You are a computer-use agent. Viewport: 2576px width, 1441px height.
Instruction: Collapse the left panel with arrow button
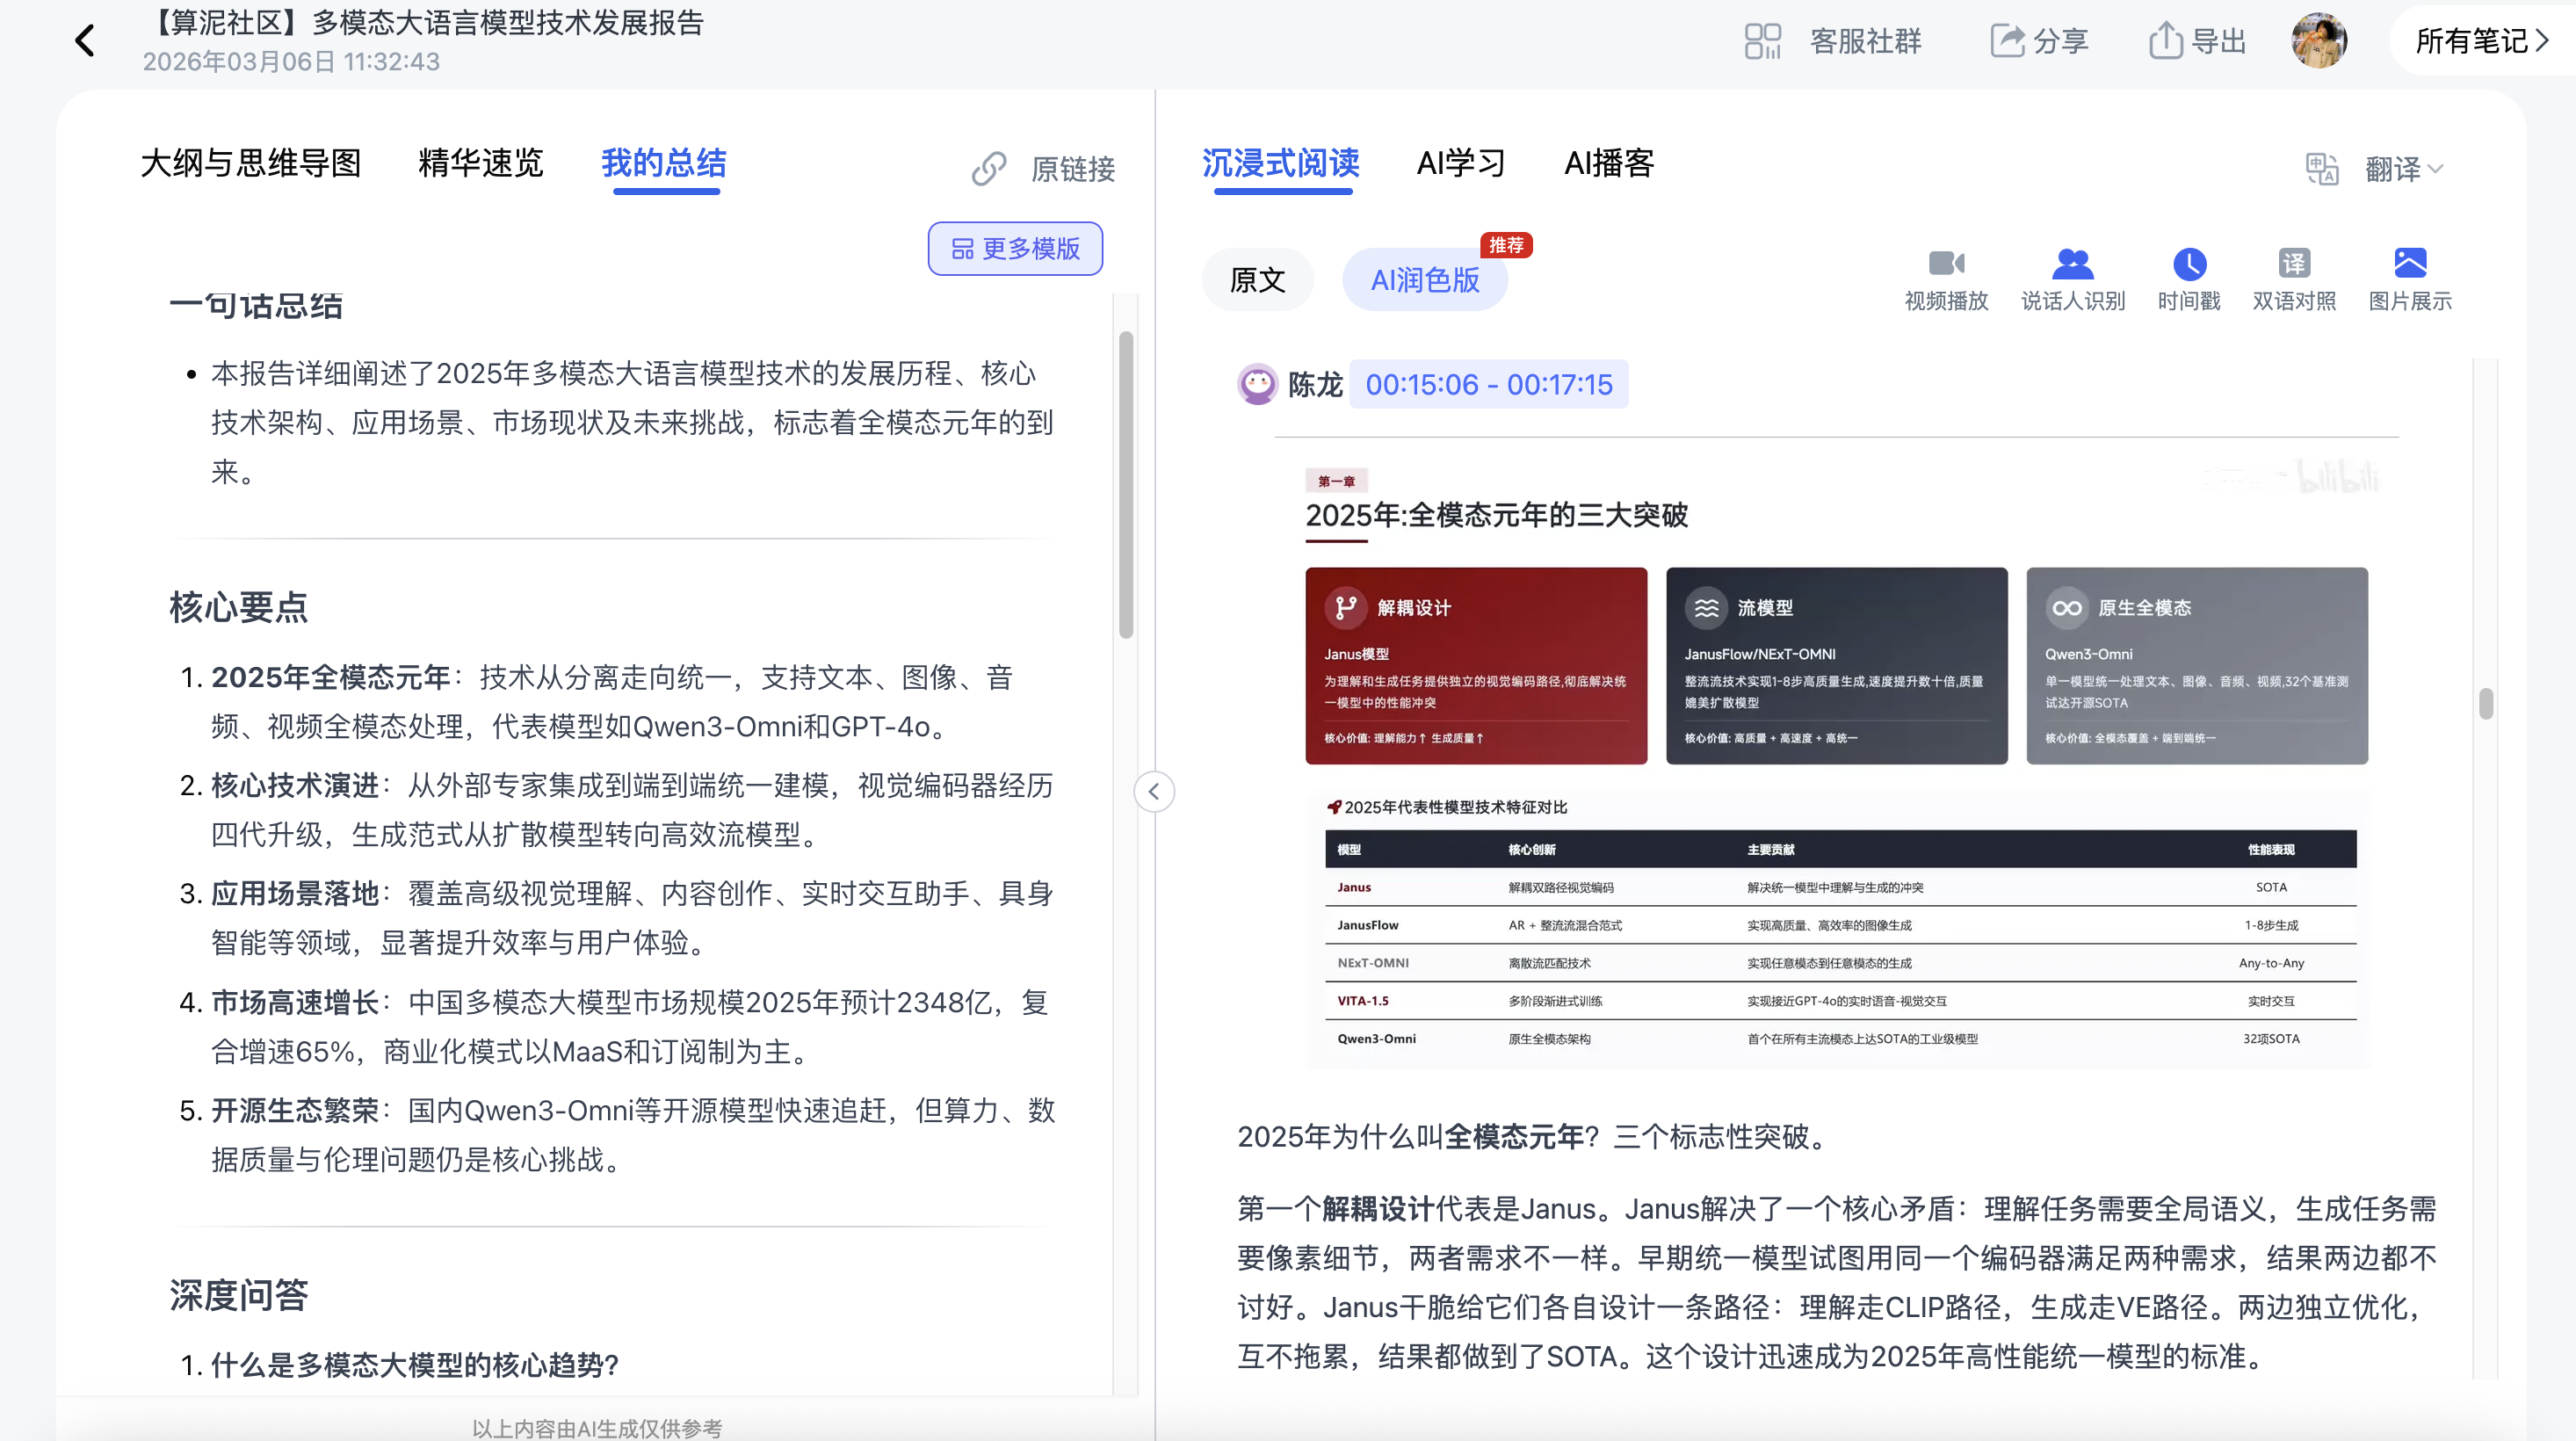[x=1154, y=792]
